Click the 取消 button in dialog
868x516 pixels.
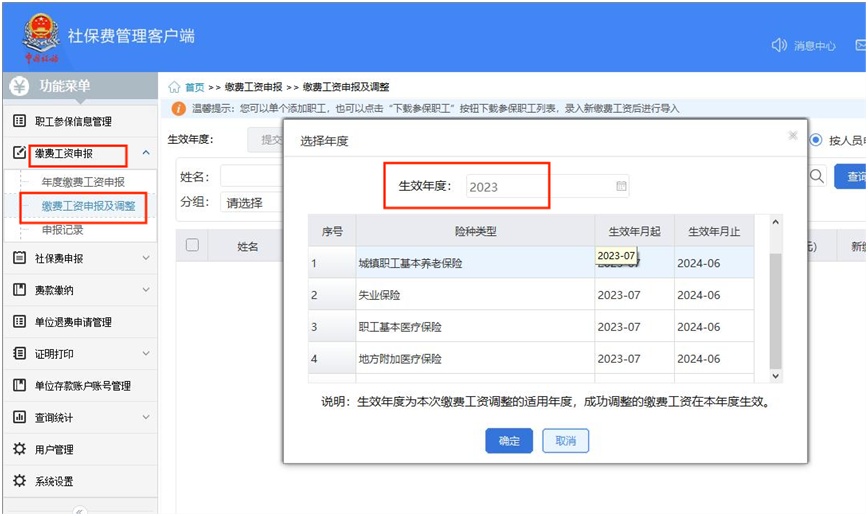pos(565,441)
